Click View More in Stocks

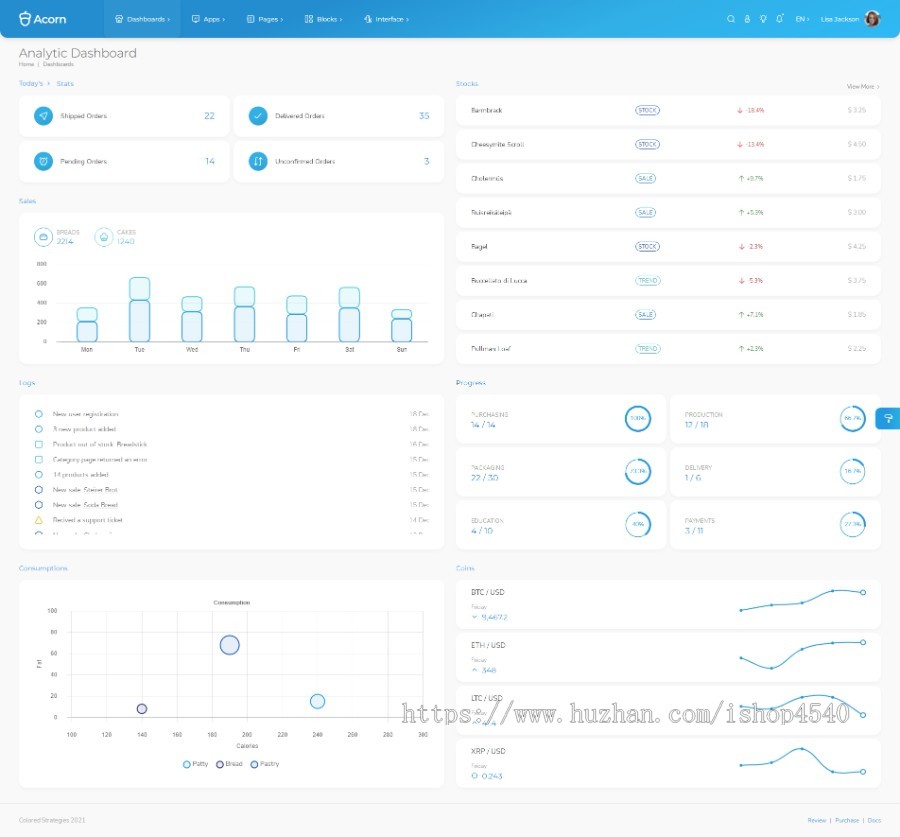pos(863,87)
